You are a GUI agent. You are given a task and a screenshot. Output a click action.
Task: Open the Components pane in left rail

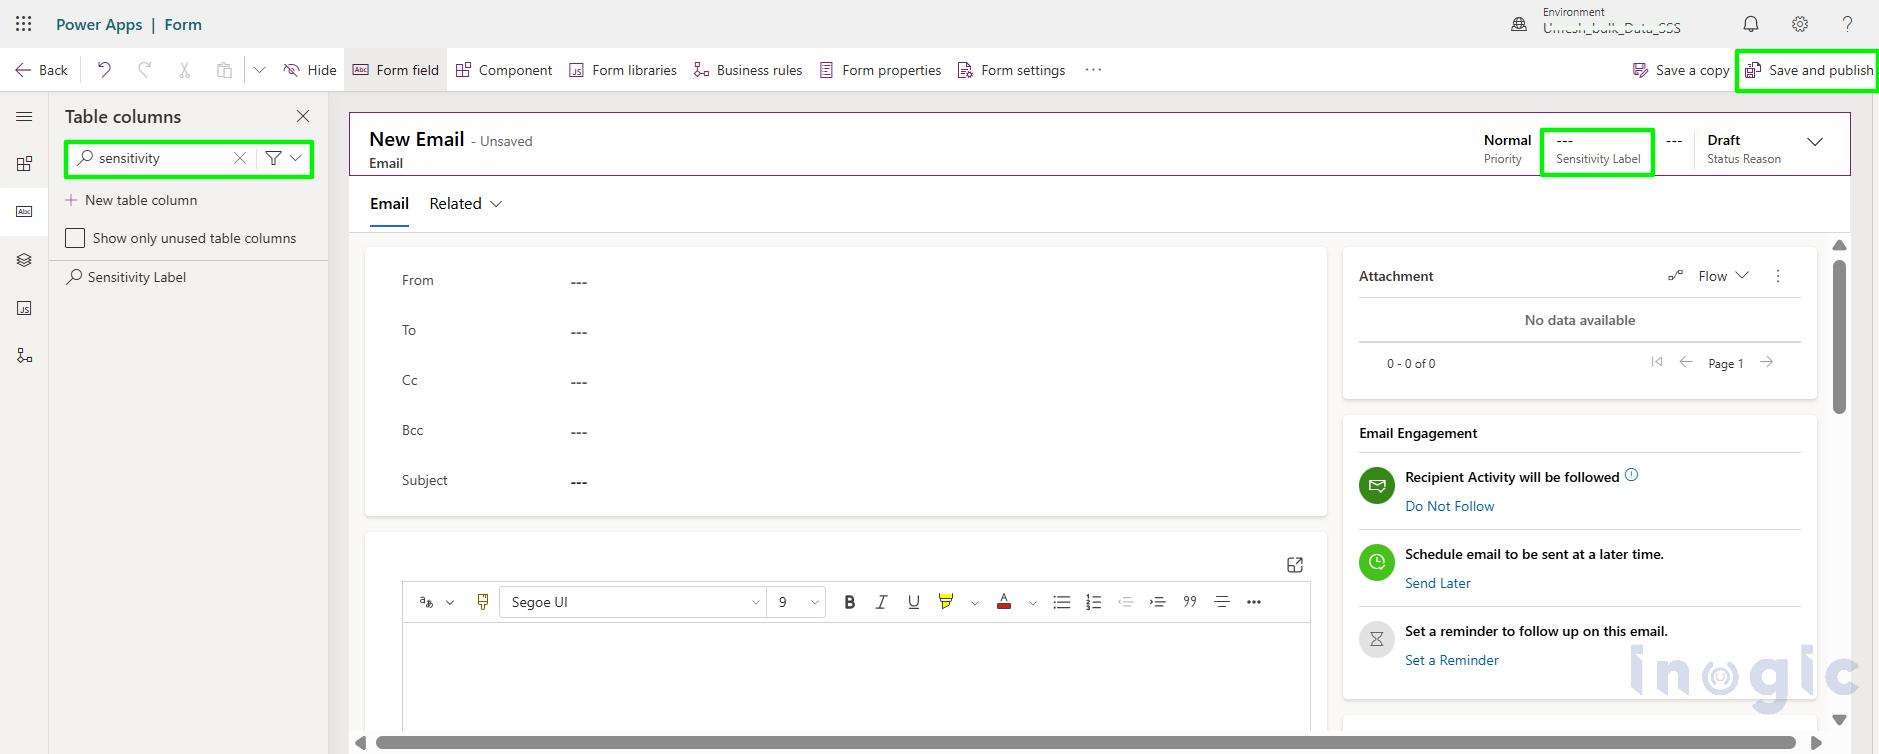coord(24,164)
